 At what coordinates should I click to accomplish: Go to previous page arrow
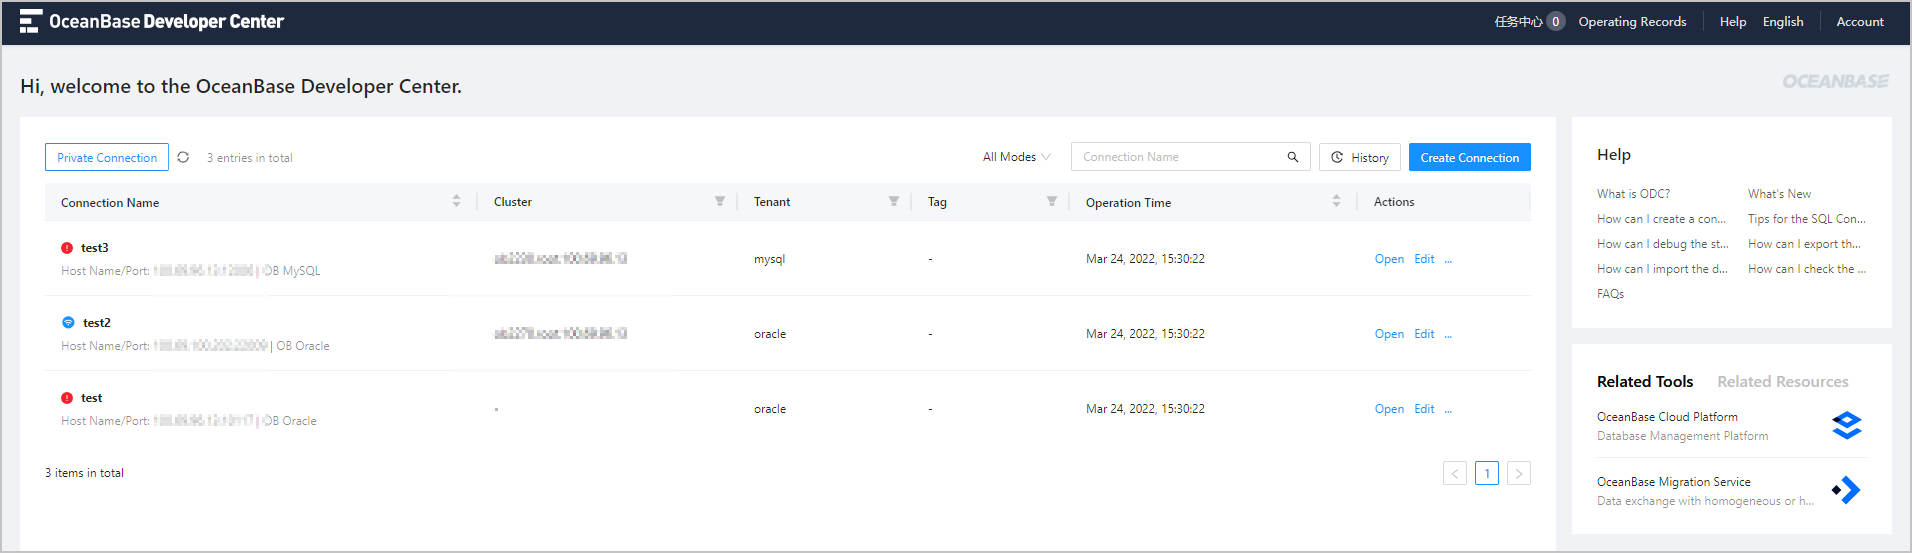coord(1455,473)
